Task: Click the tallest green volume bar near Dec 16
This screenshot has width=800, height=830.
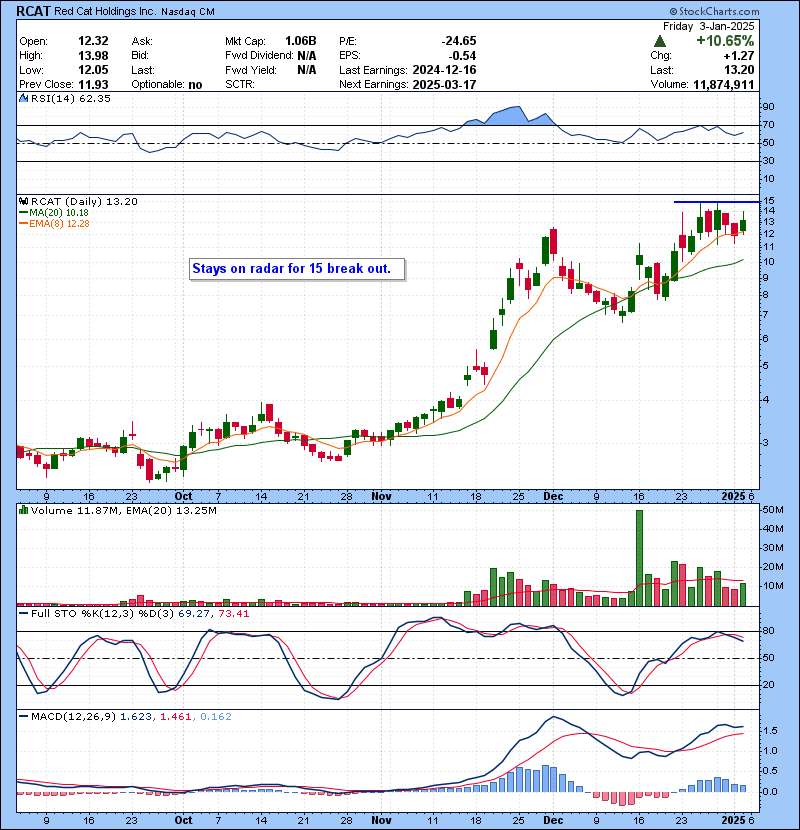Action: (639, 557)
